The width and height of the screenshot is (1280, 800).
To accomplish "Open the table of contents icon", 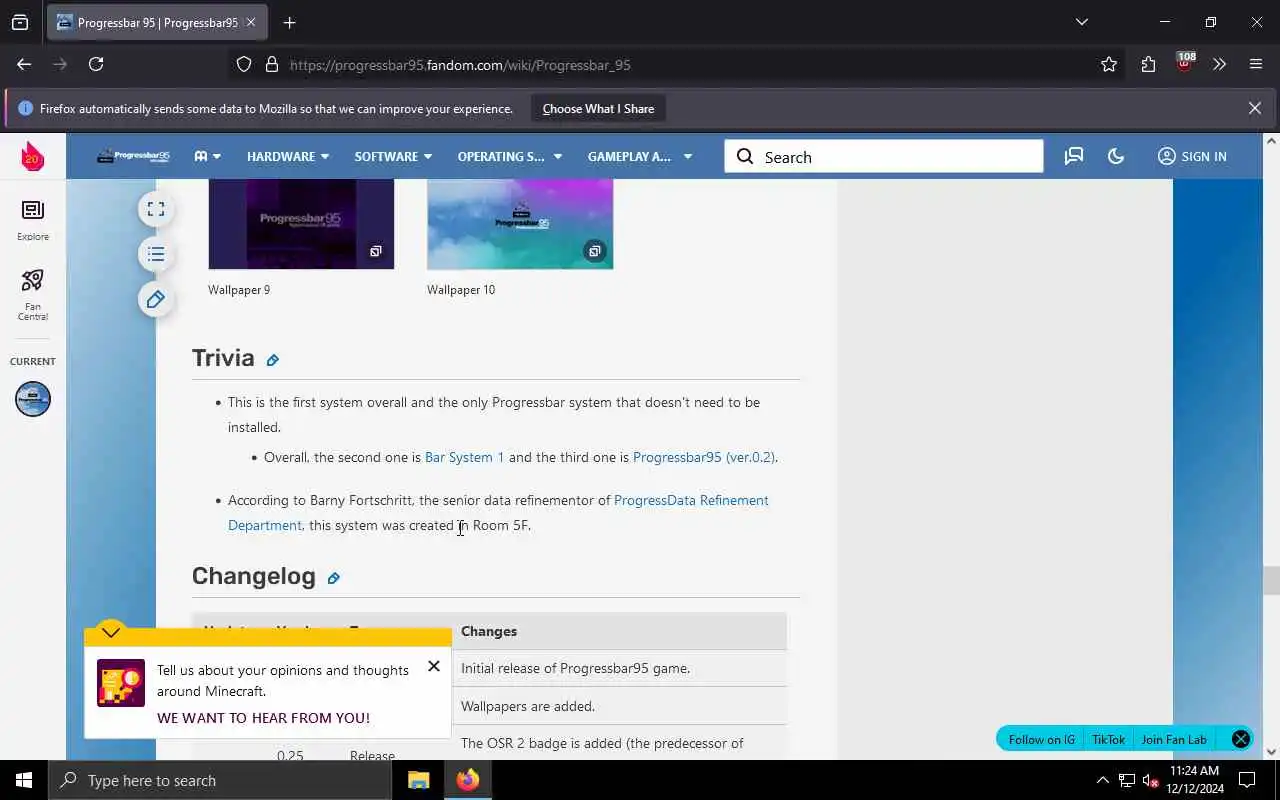I will (x=156, y=254).
